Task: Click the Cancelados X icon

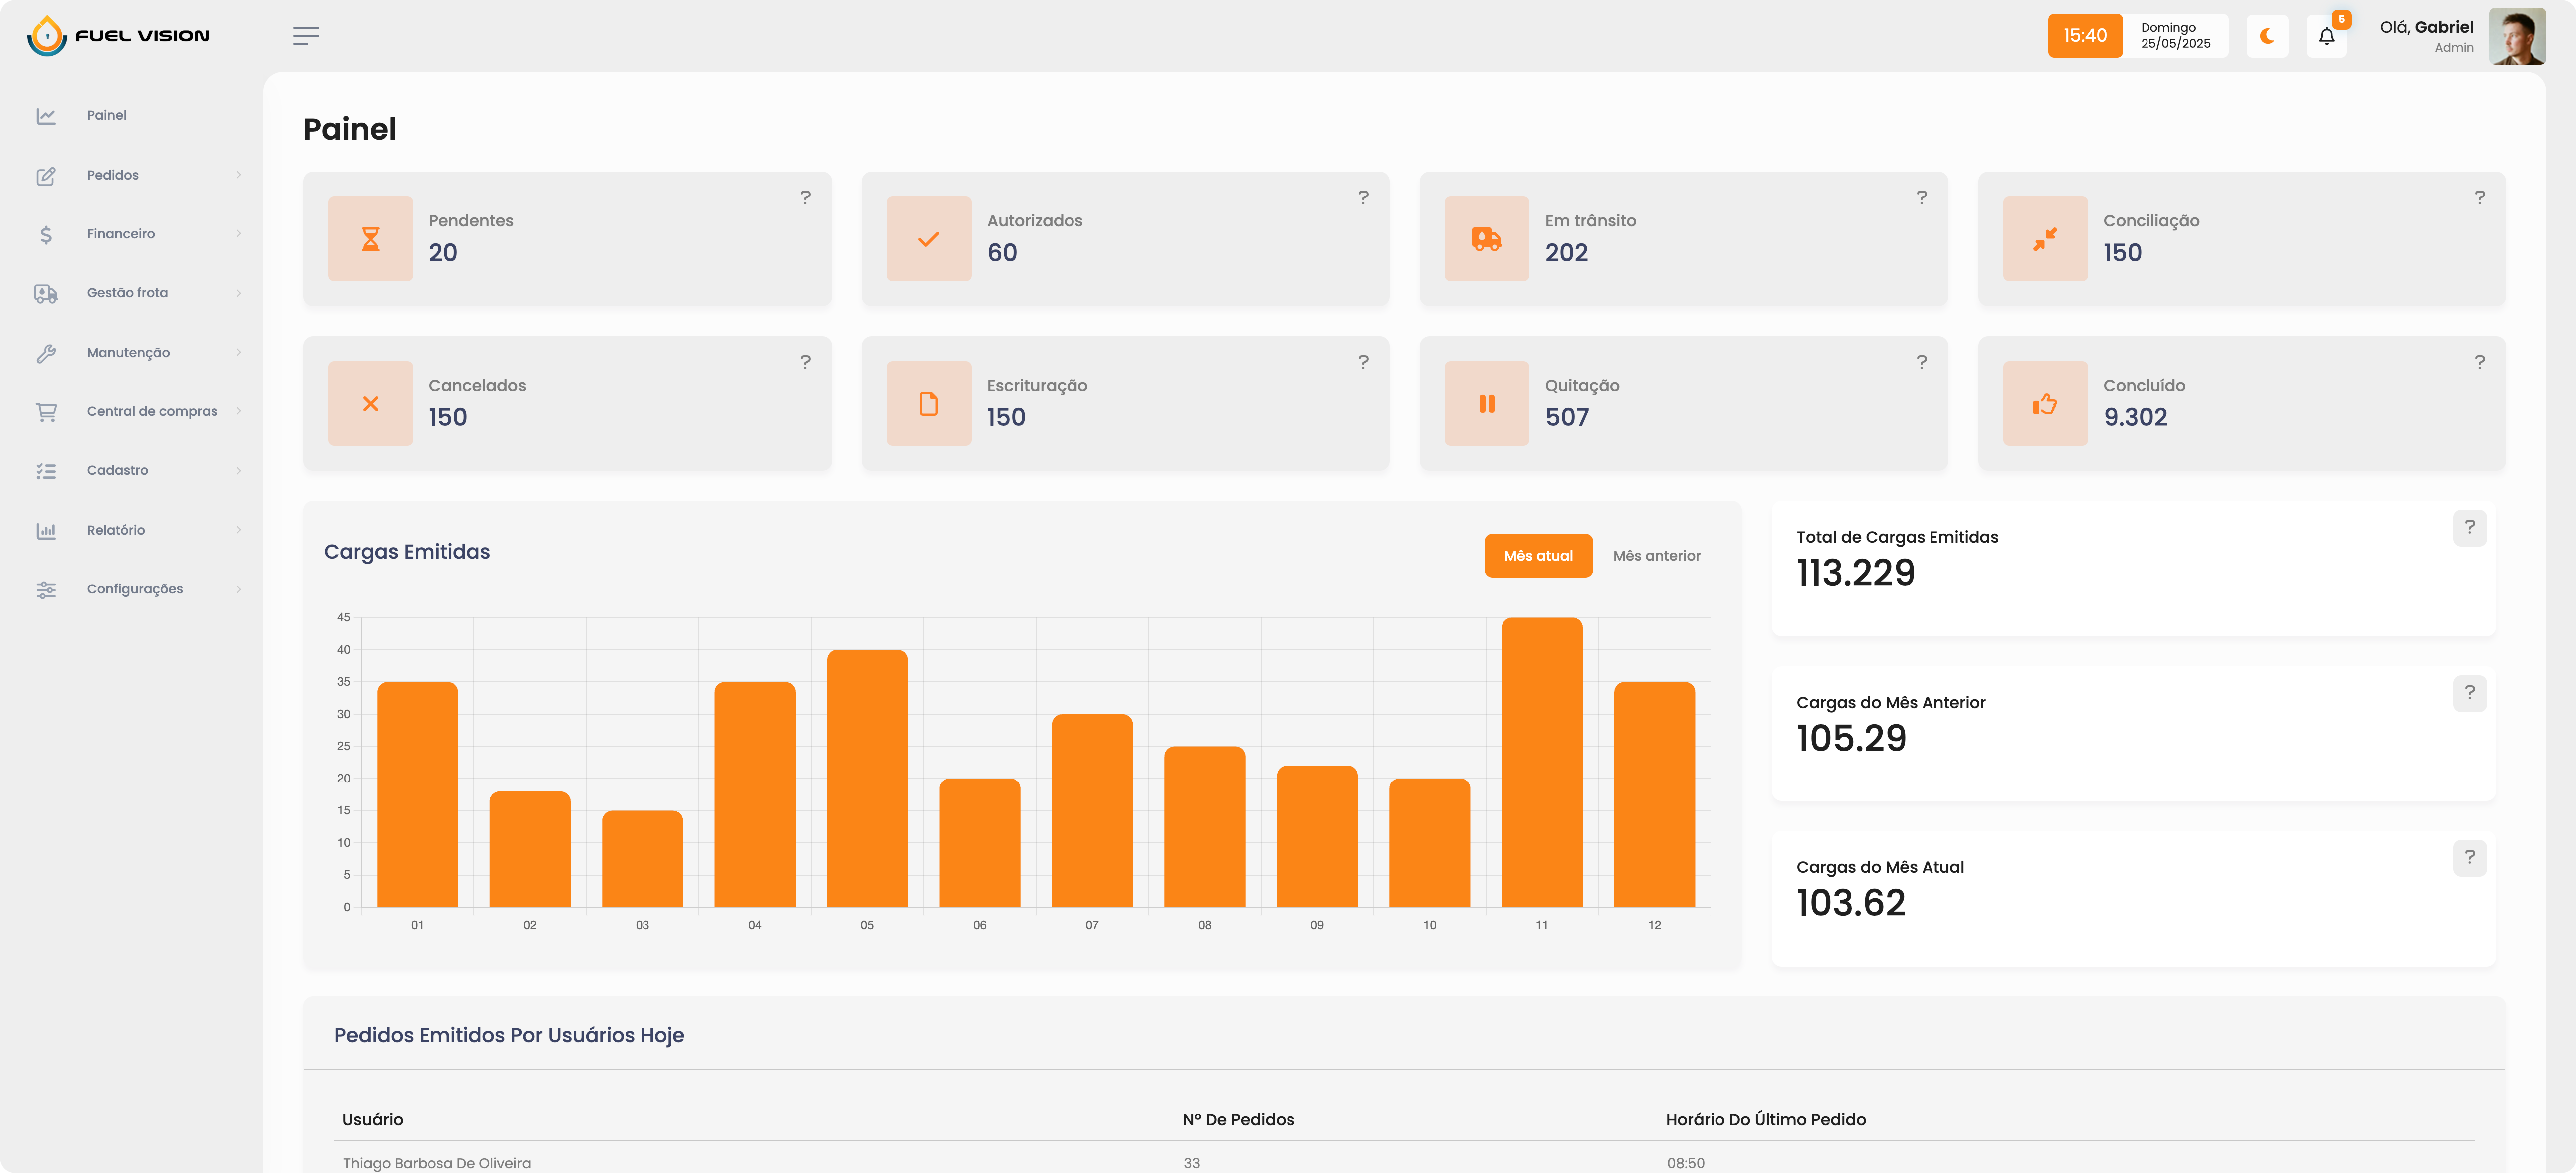Action: 370,404
